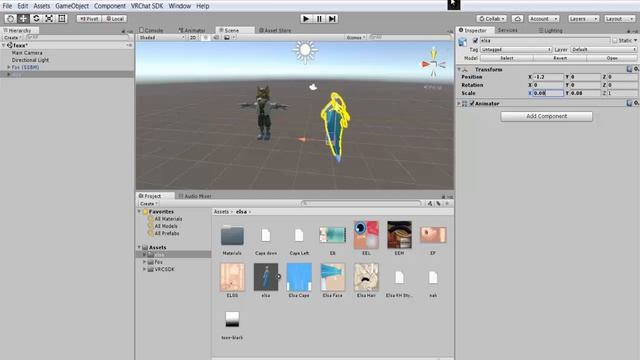Select the Rect Transform tool

62,19
